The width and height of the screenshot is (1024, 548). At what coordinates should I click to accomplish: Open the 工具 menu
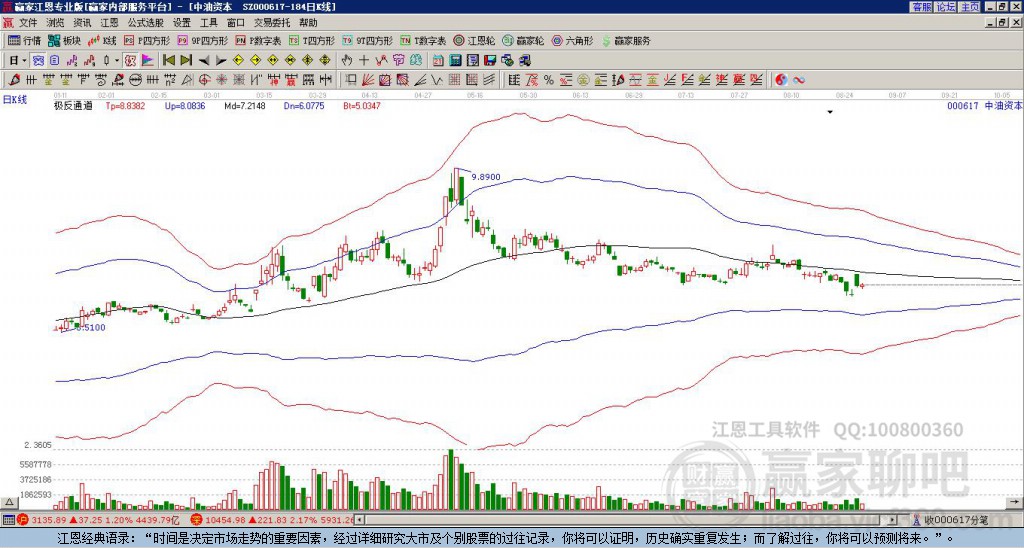[209, 23]
